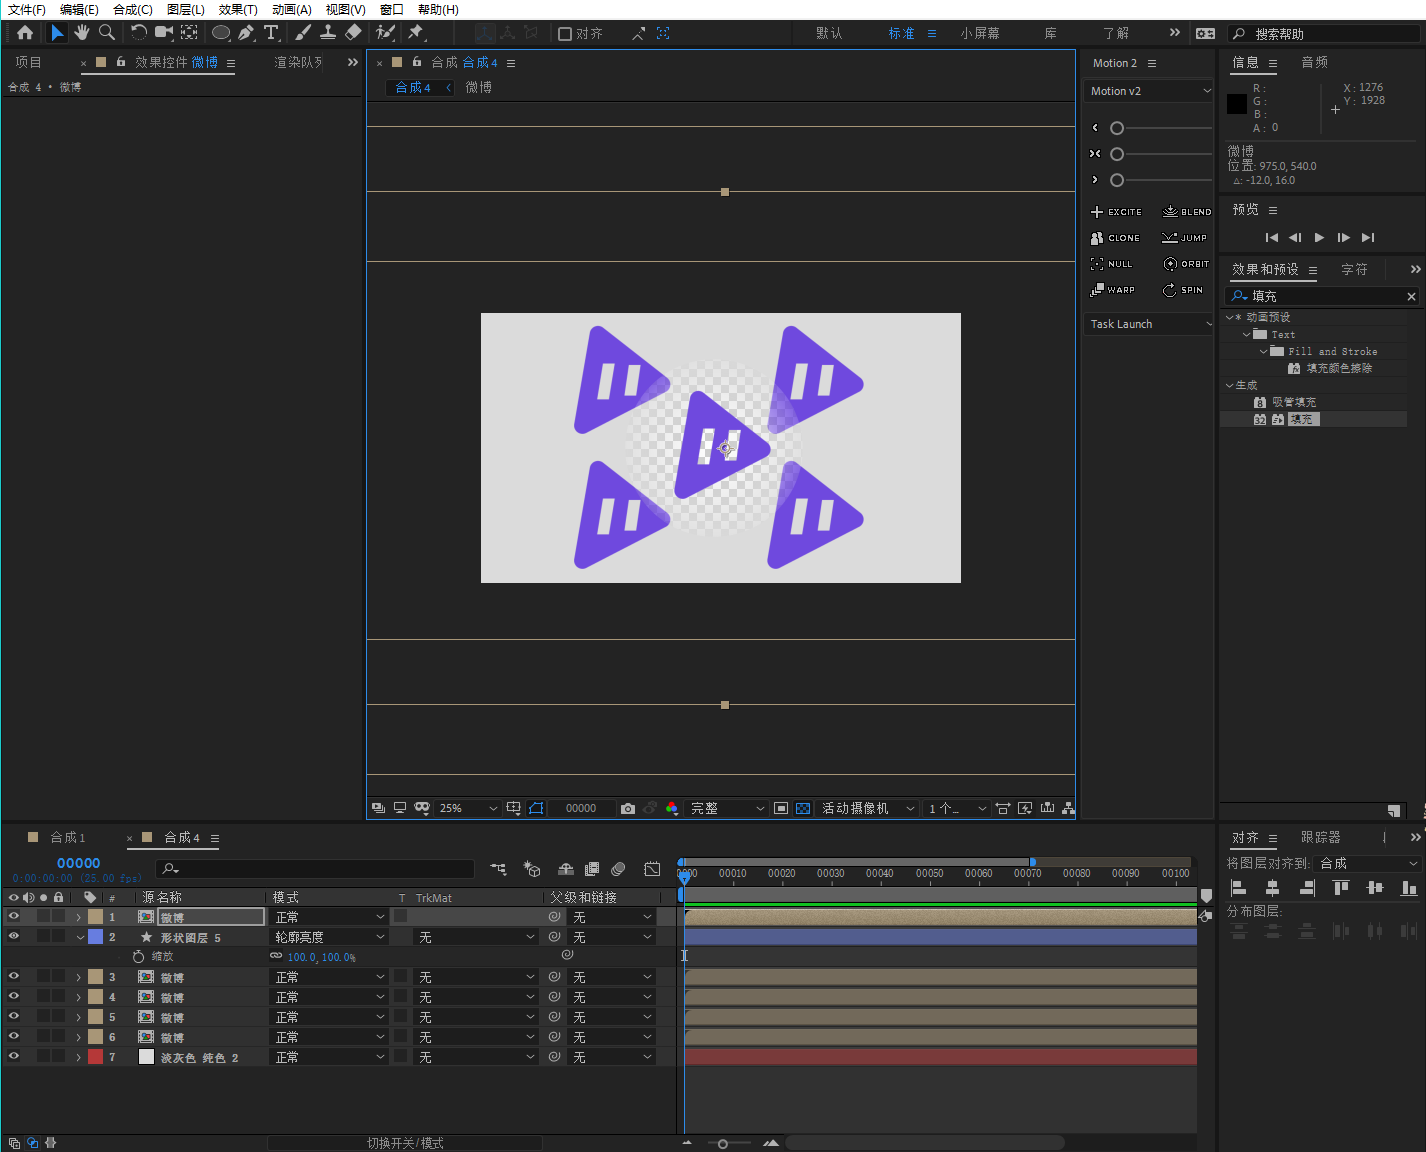Screen dimensions: 1426x1152
Task: Open the 将图层对齐到 合成 dropdown
Action: (1369, 863)
